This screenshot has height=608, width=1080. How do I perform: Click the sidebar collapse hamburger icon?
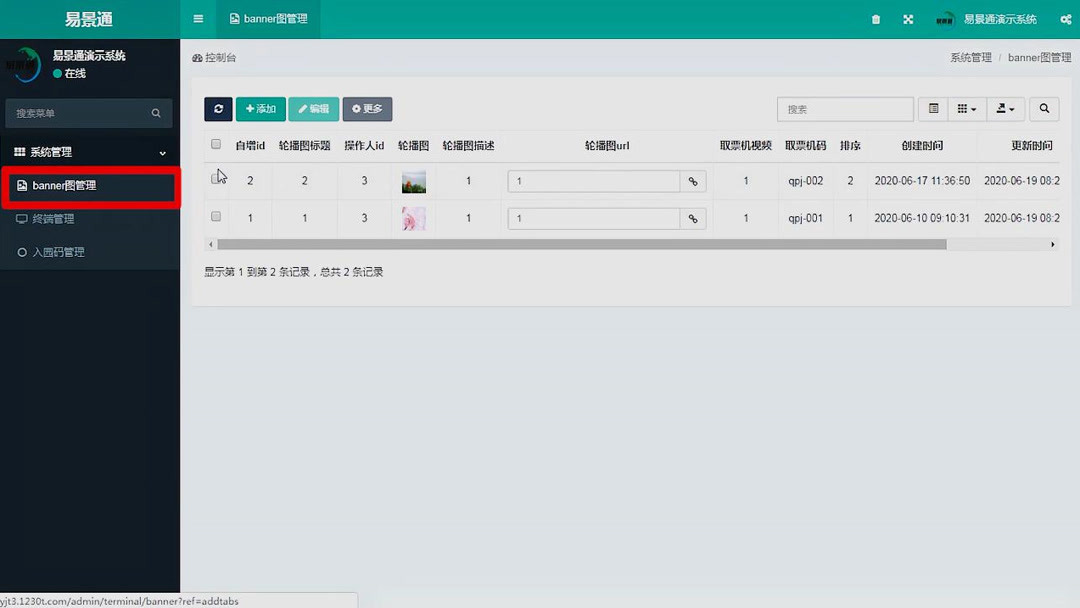197,19
